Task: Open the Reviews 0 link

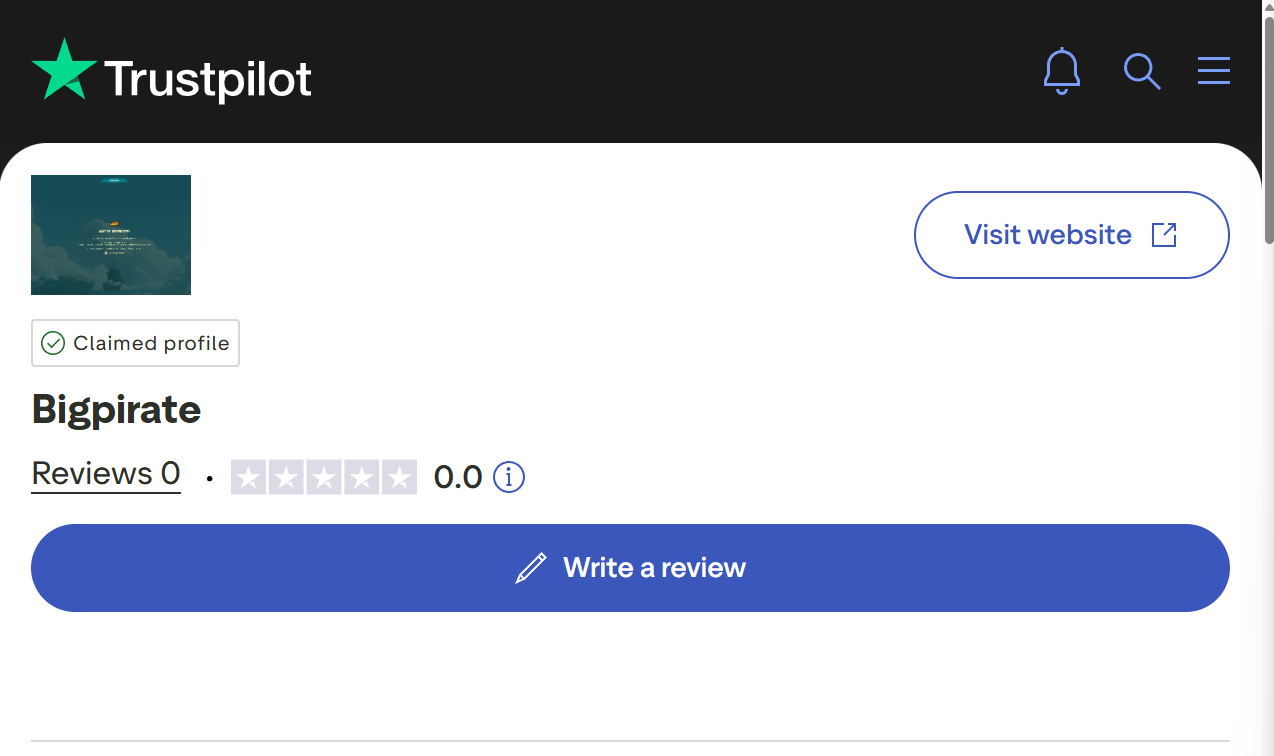Action: tap(106, 473)
